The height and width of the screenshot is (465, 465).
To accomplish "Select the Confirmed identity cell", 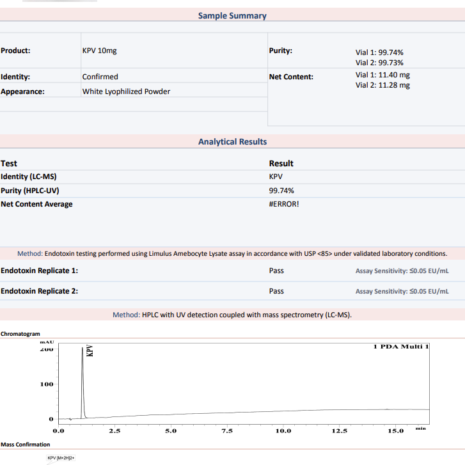I will pos(100,77).
